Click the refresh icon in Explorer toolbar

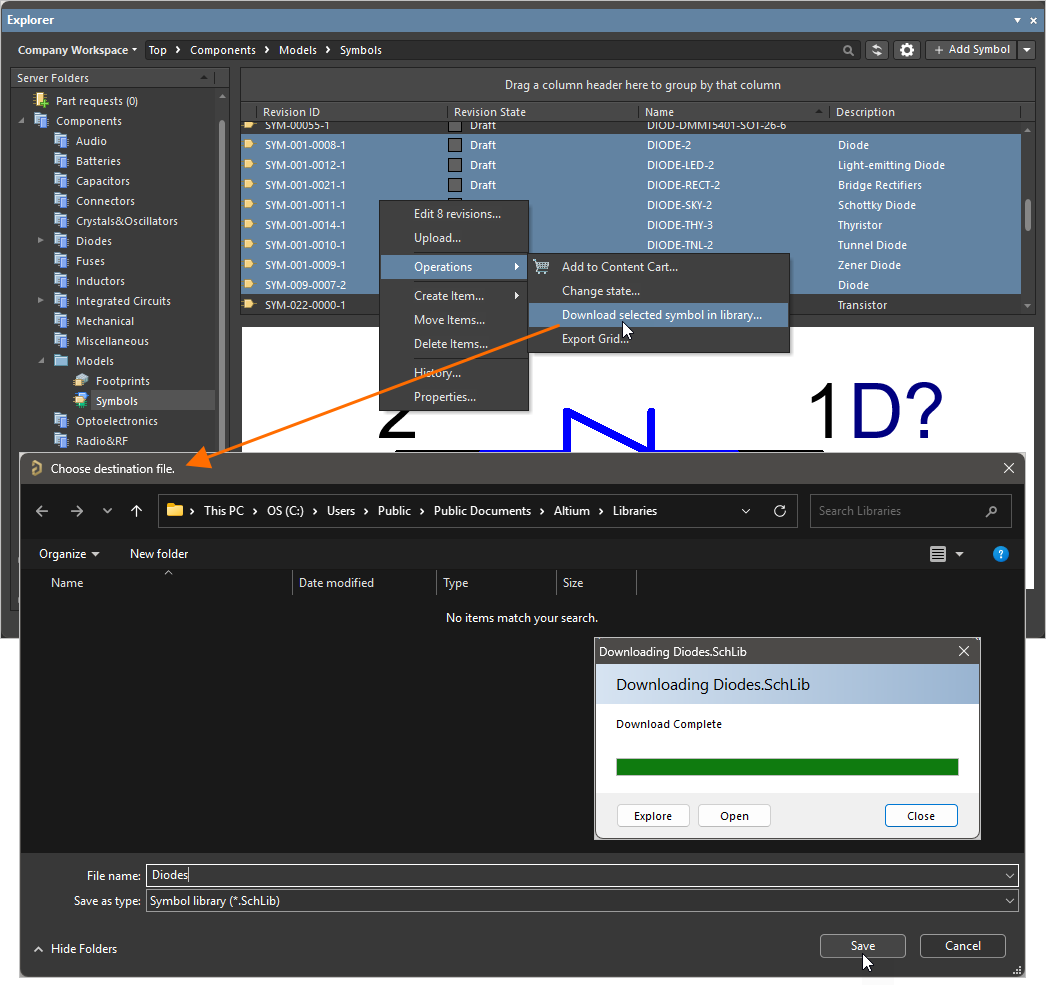[x=877, y=50]
